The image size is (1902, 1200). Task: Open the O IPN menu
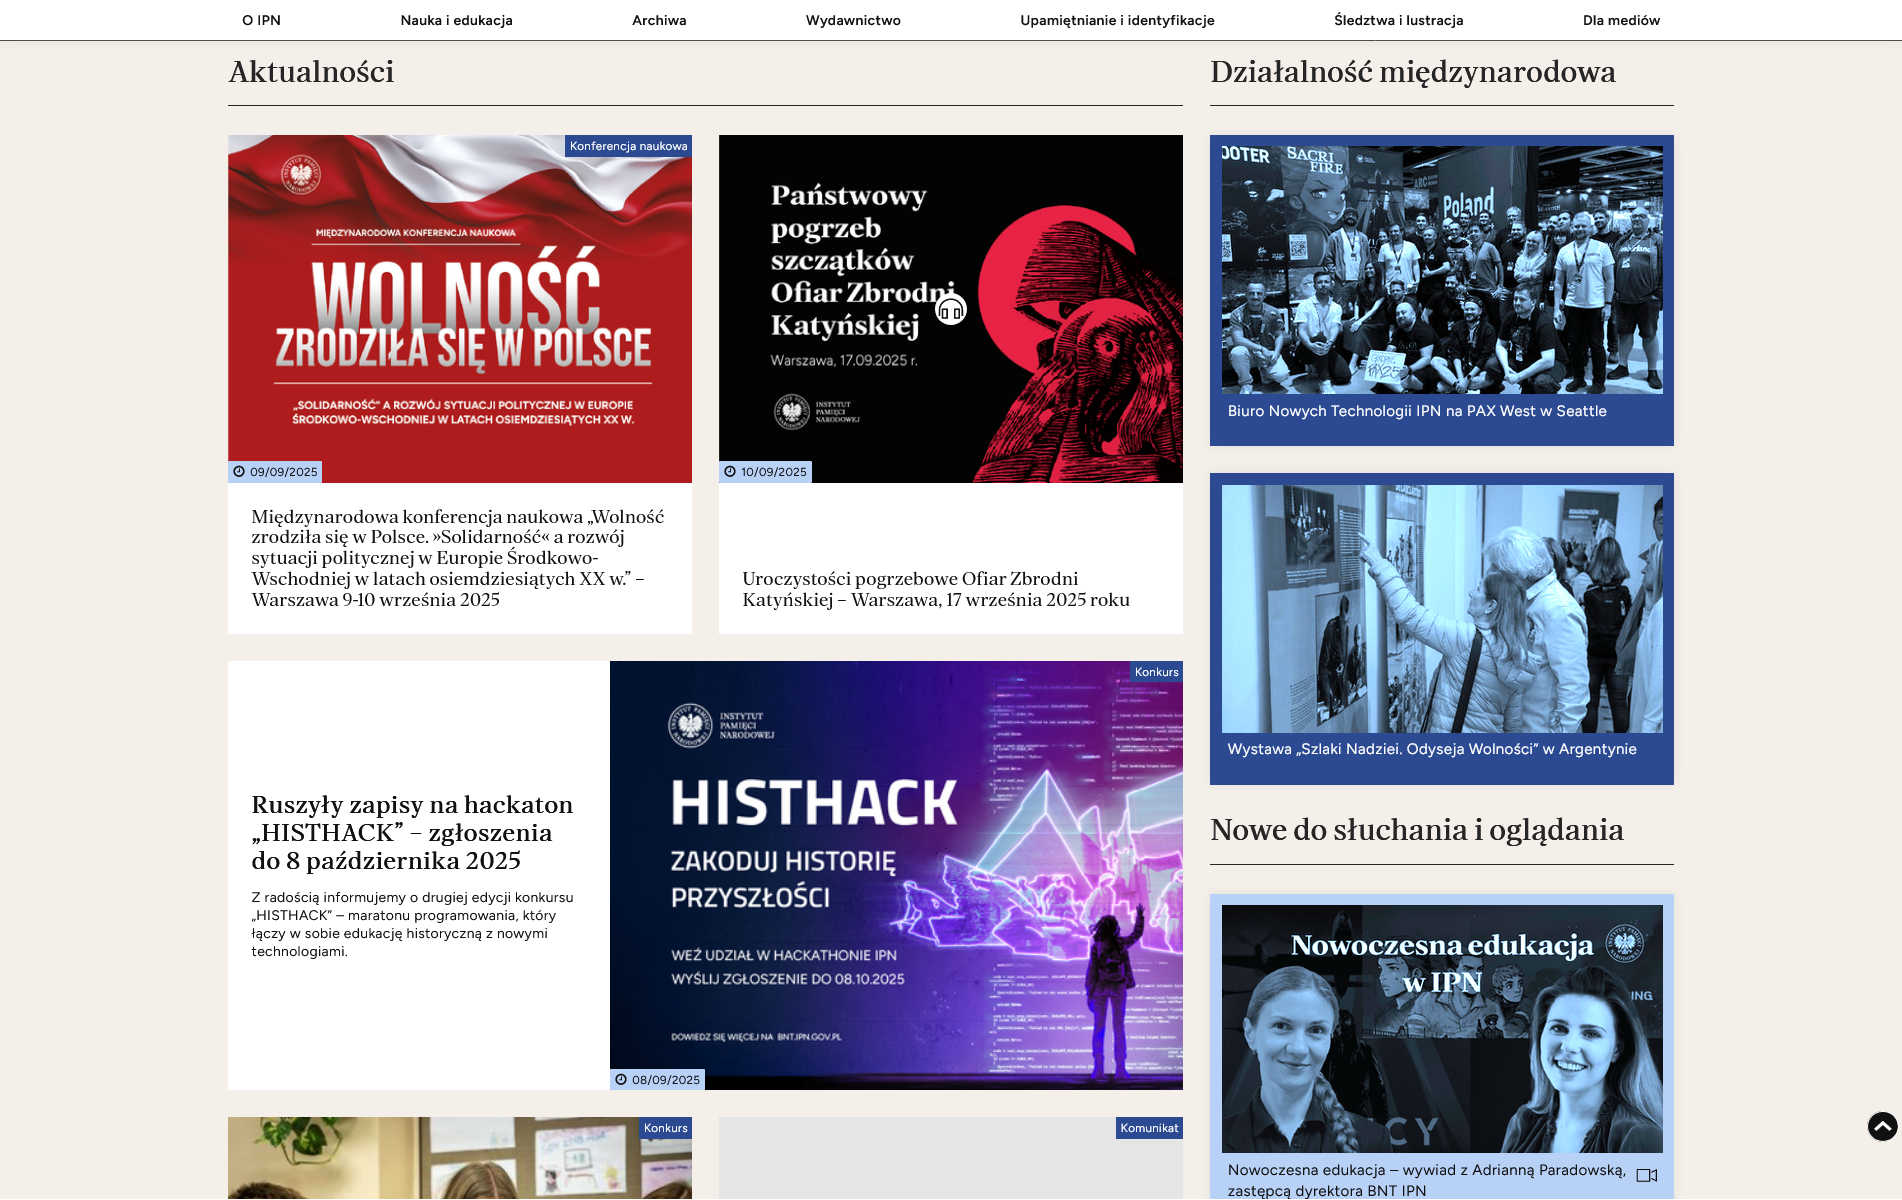pyautogui.click(x=261, y=20)
